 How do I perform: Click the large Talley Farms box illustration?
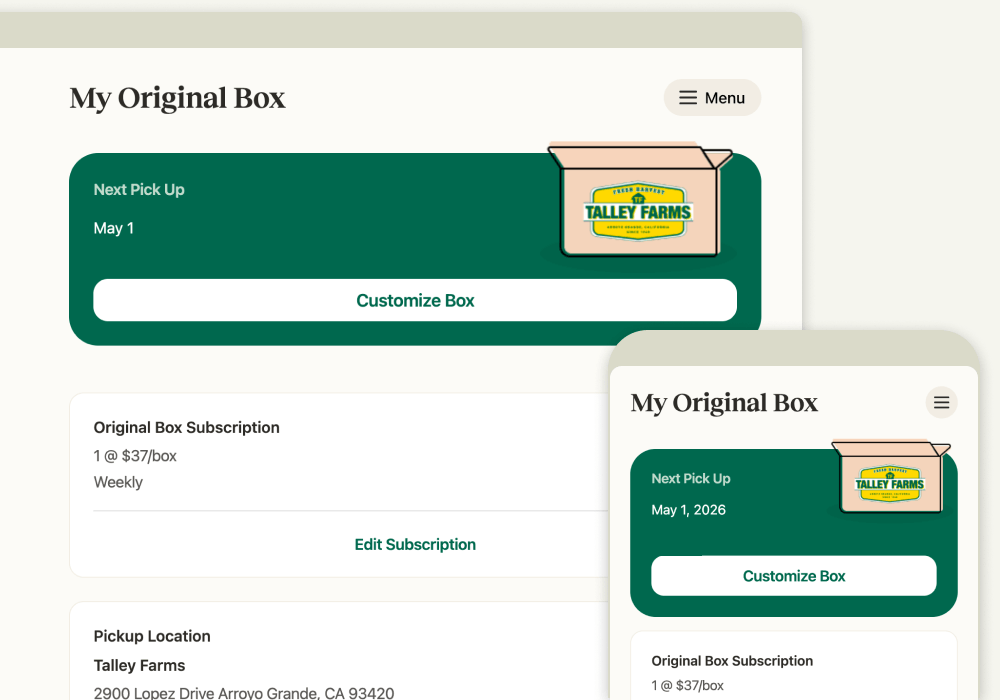pos(640,200)
